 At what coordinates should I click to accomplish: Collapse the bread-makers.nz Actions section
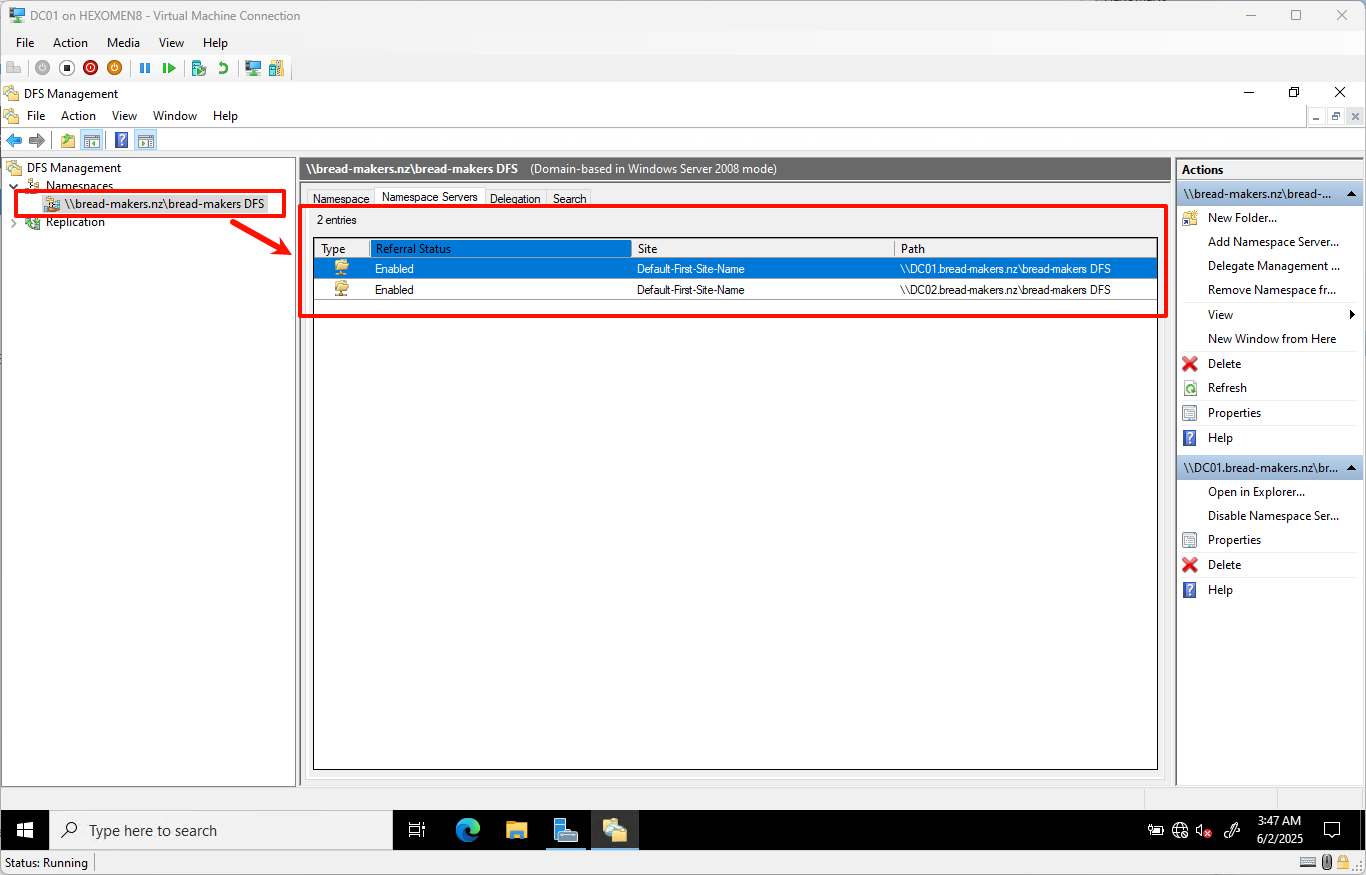pyautogui.click(x=1351, y=194)
